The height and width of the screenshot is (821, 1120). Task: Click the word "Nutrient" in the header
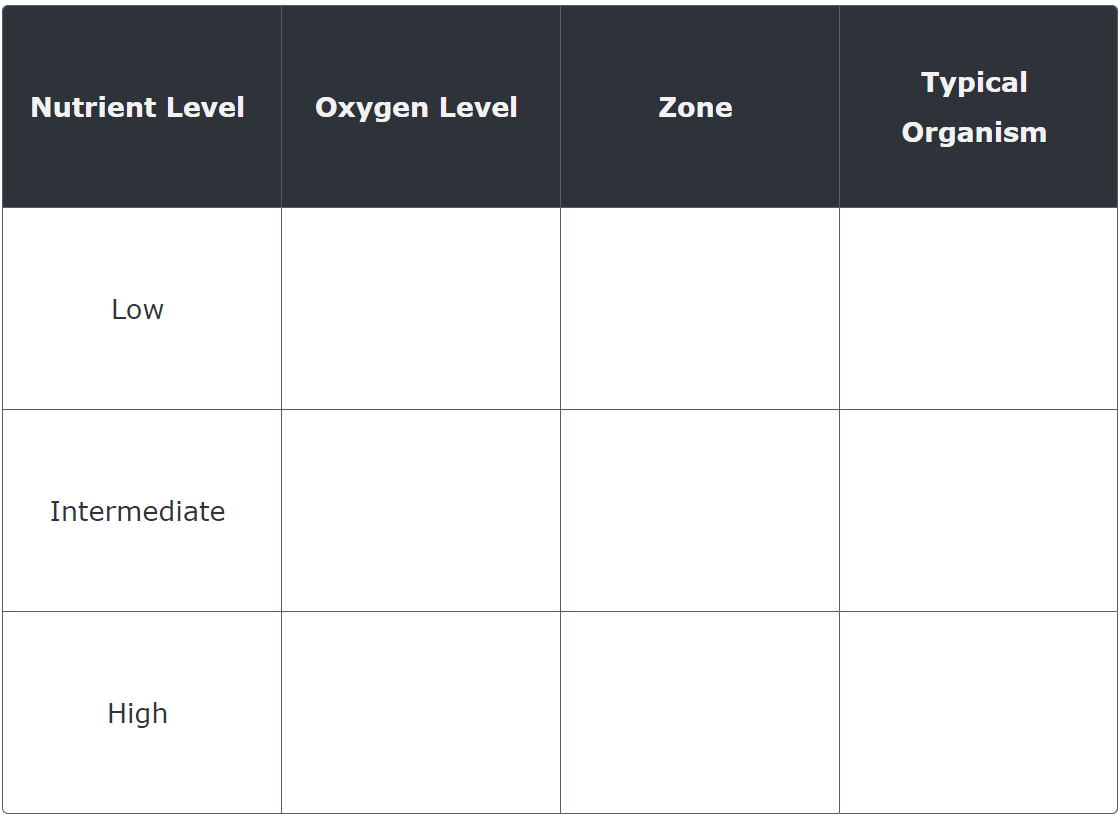point(85,108)
